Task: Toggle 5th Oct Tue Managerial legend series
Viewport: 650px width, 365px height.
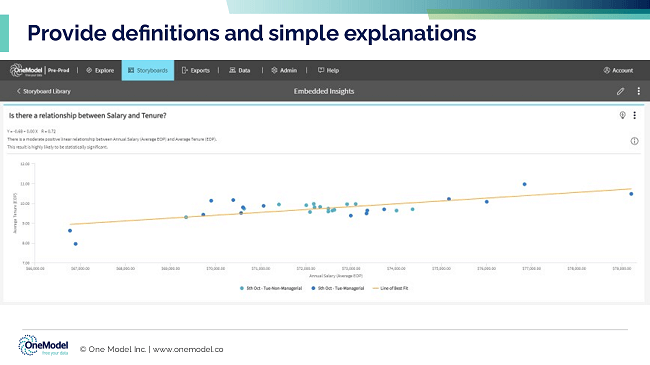Action: point(337,288)
